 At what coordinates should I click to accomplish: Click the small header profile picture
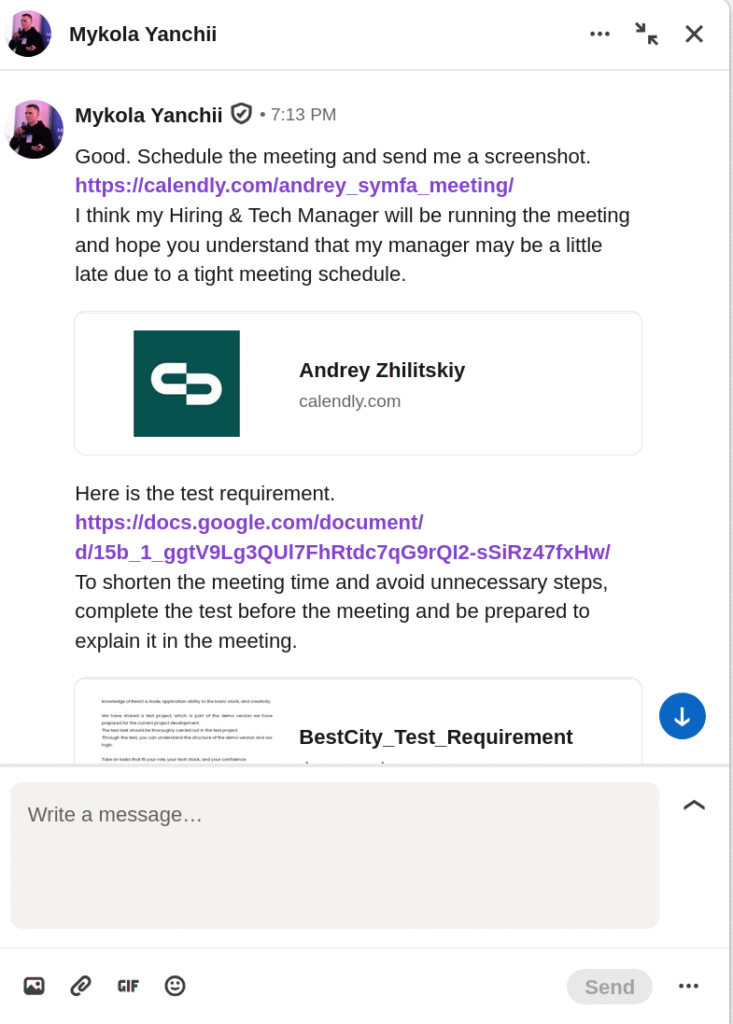point(29,34)
